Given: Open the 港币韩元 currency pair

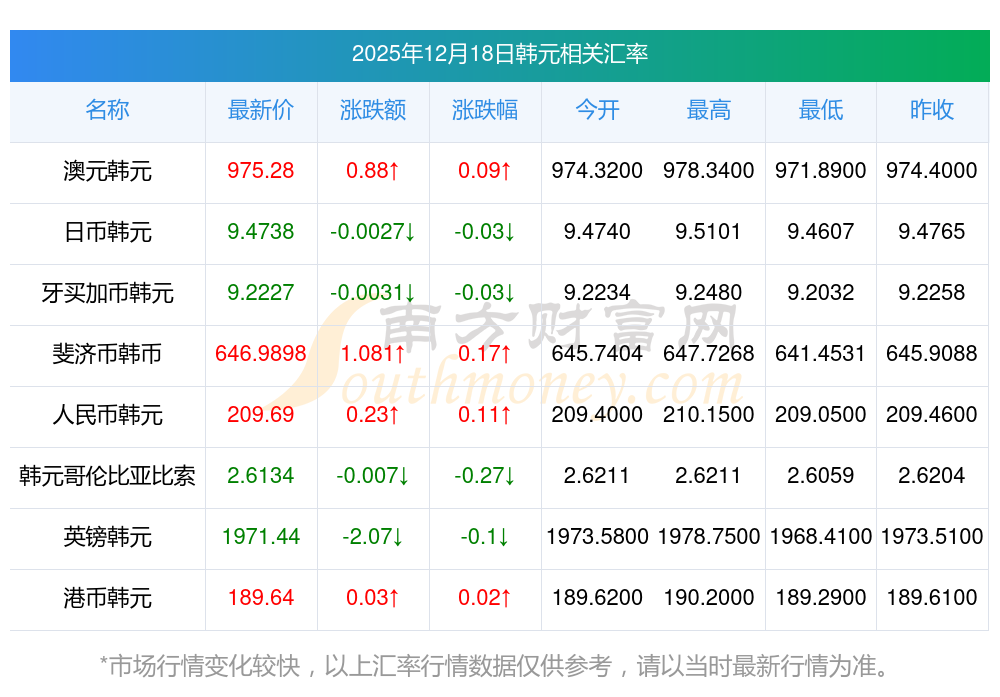Looking at the screenshot, I should coord(107,598).
